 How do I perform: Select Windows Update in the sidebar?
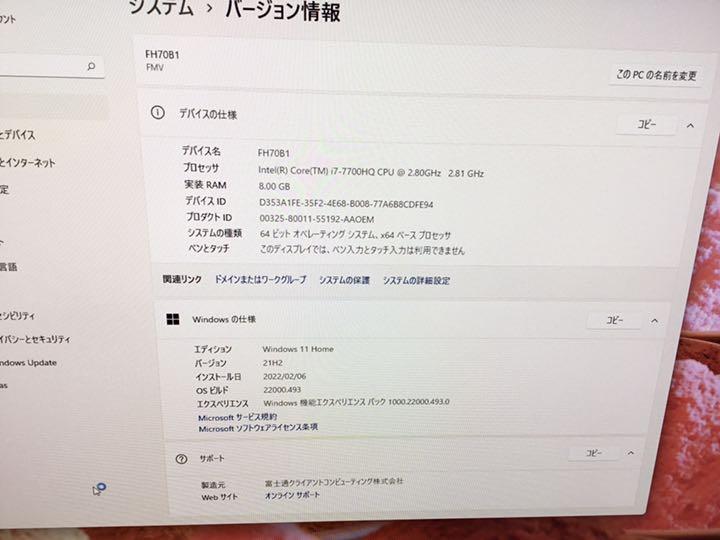pyautogui.click(x=28, y=363)
